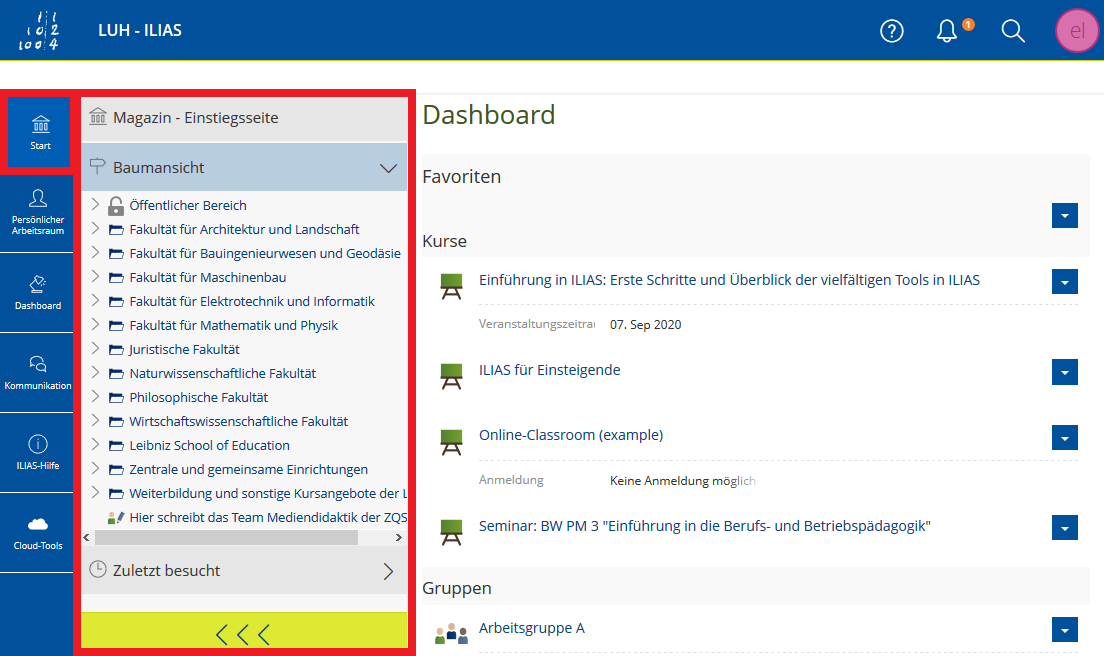Open group Arbeitsgruppe A
The height and width of the screenshot is (656, 1104).
coord(532,628)
